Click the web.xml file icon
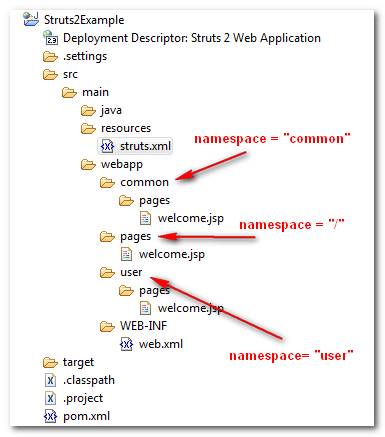 click(x=126, y=344)
